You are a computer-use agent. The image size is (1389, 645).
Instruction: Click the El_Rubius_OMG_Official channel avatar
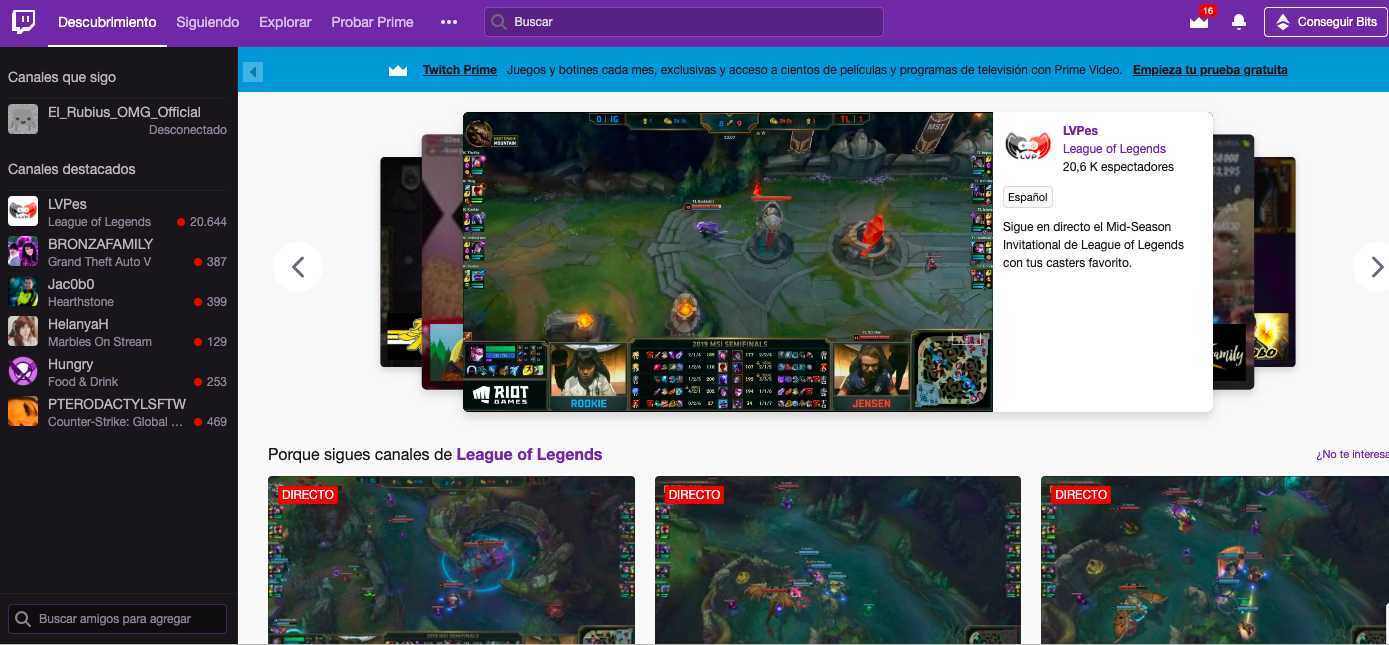(20, 119)
